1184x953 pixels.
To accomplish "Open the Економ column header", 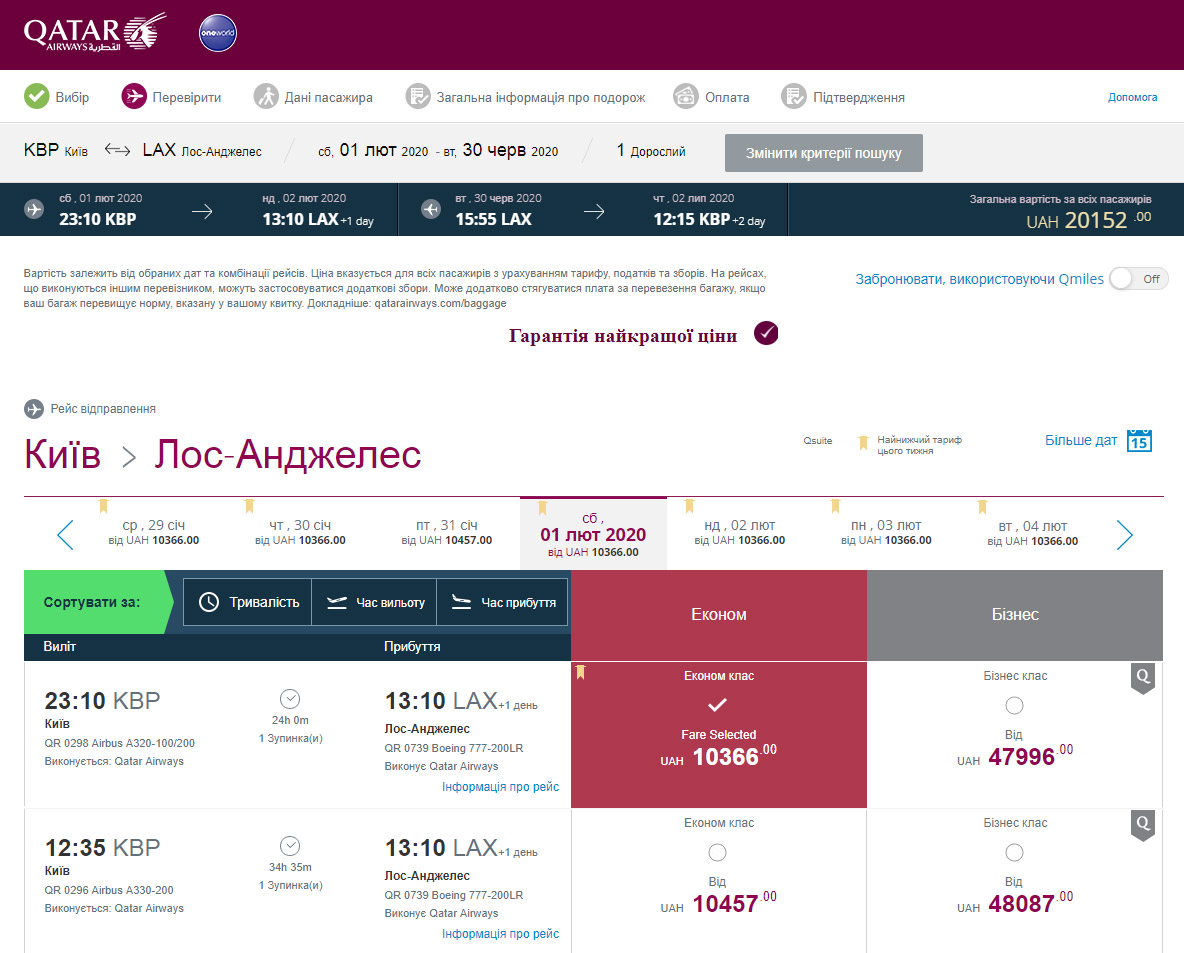I will tap(719, 615).
